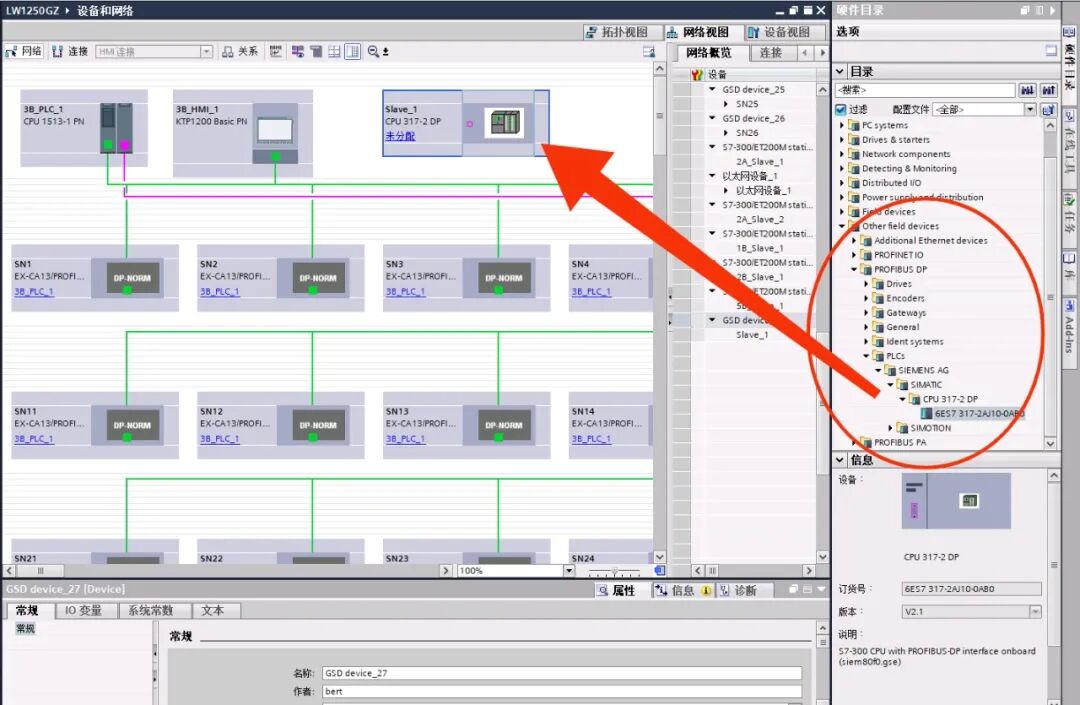Click the hardware catalog 搜索 search field
This screenshot has height=705, width=1080.
(925, 90)
